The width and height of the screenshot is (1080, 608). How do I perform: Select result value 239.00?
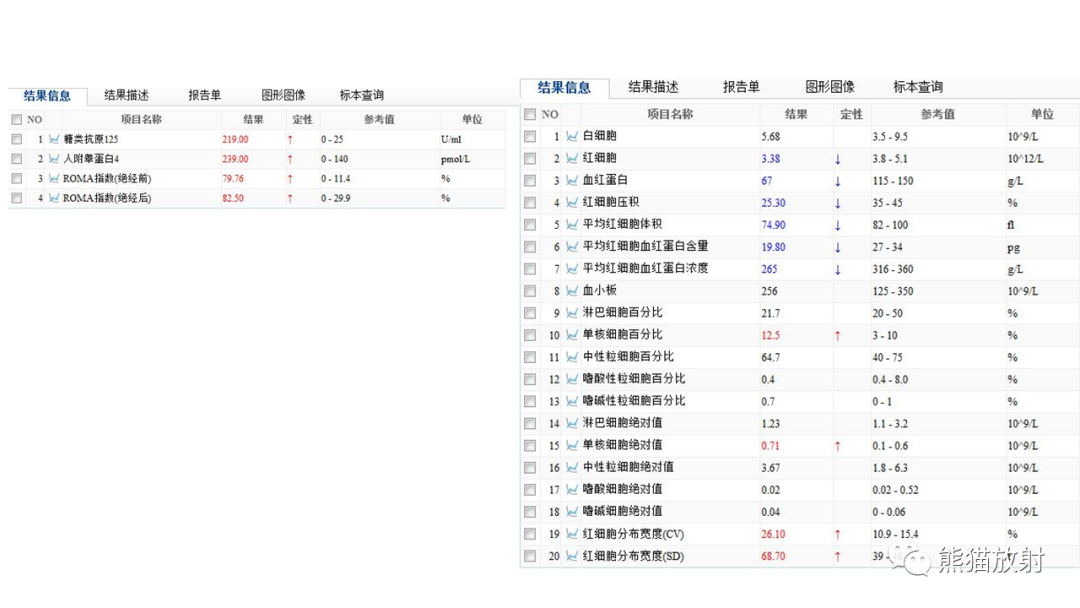[235, 159]
